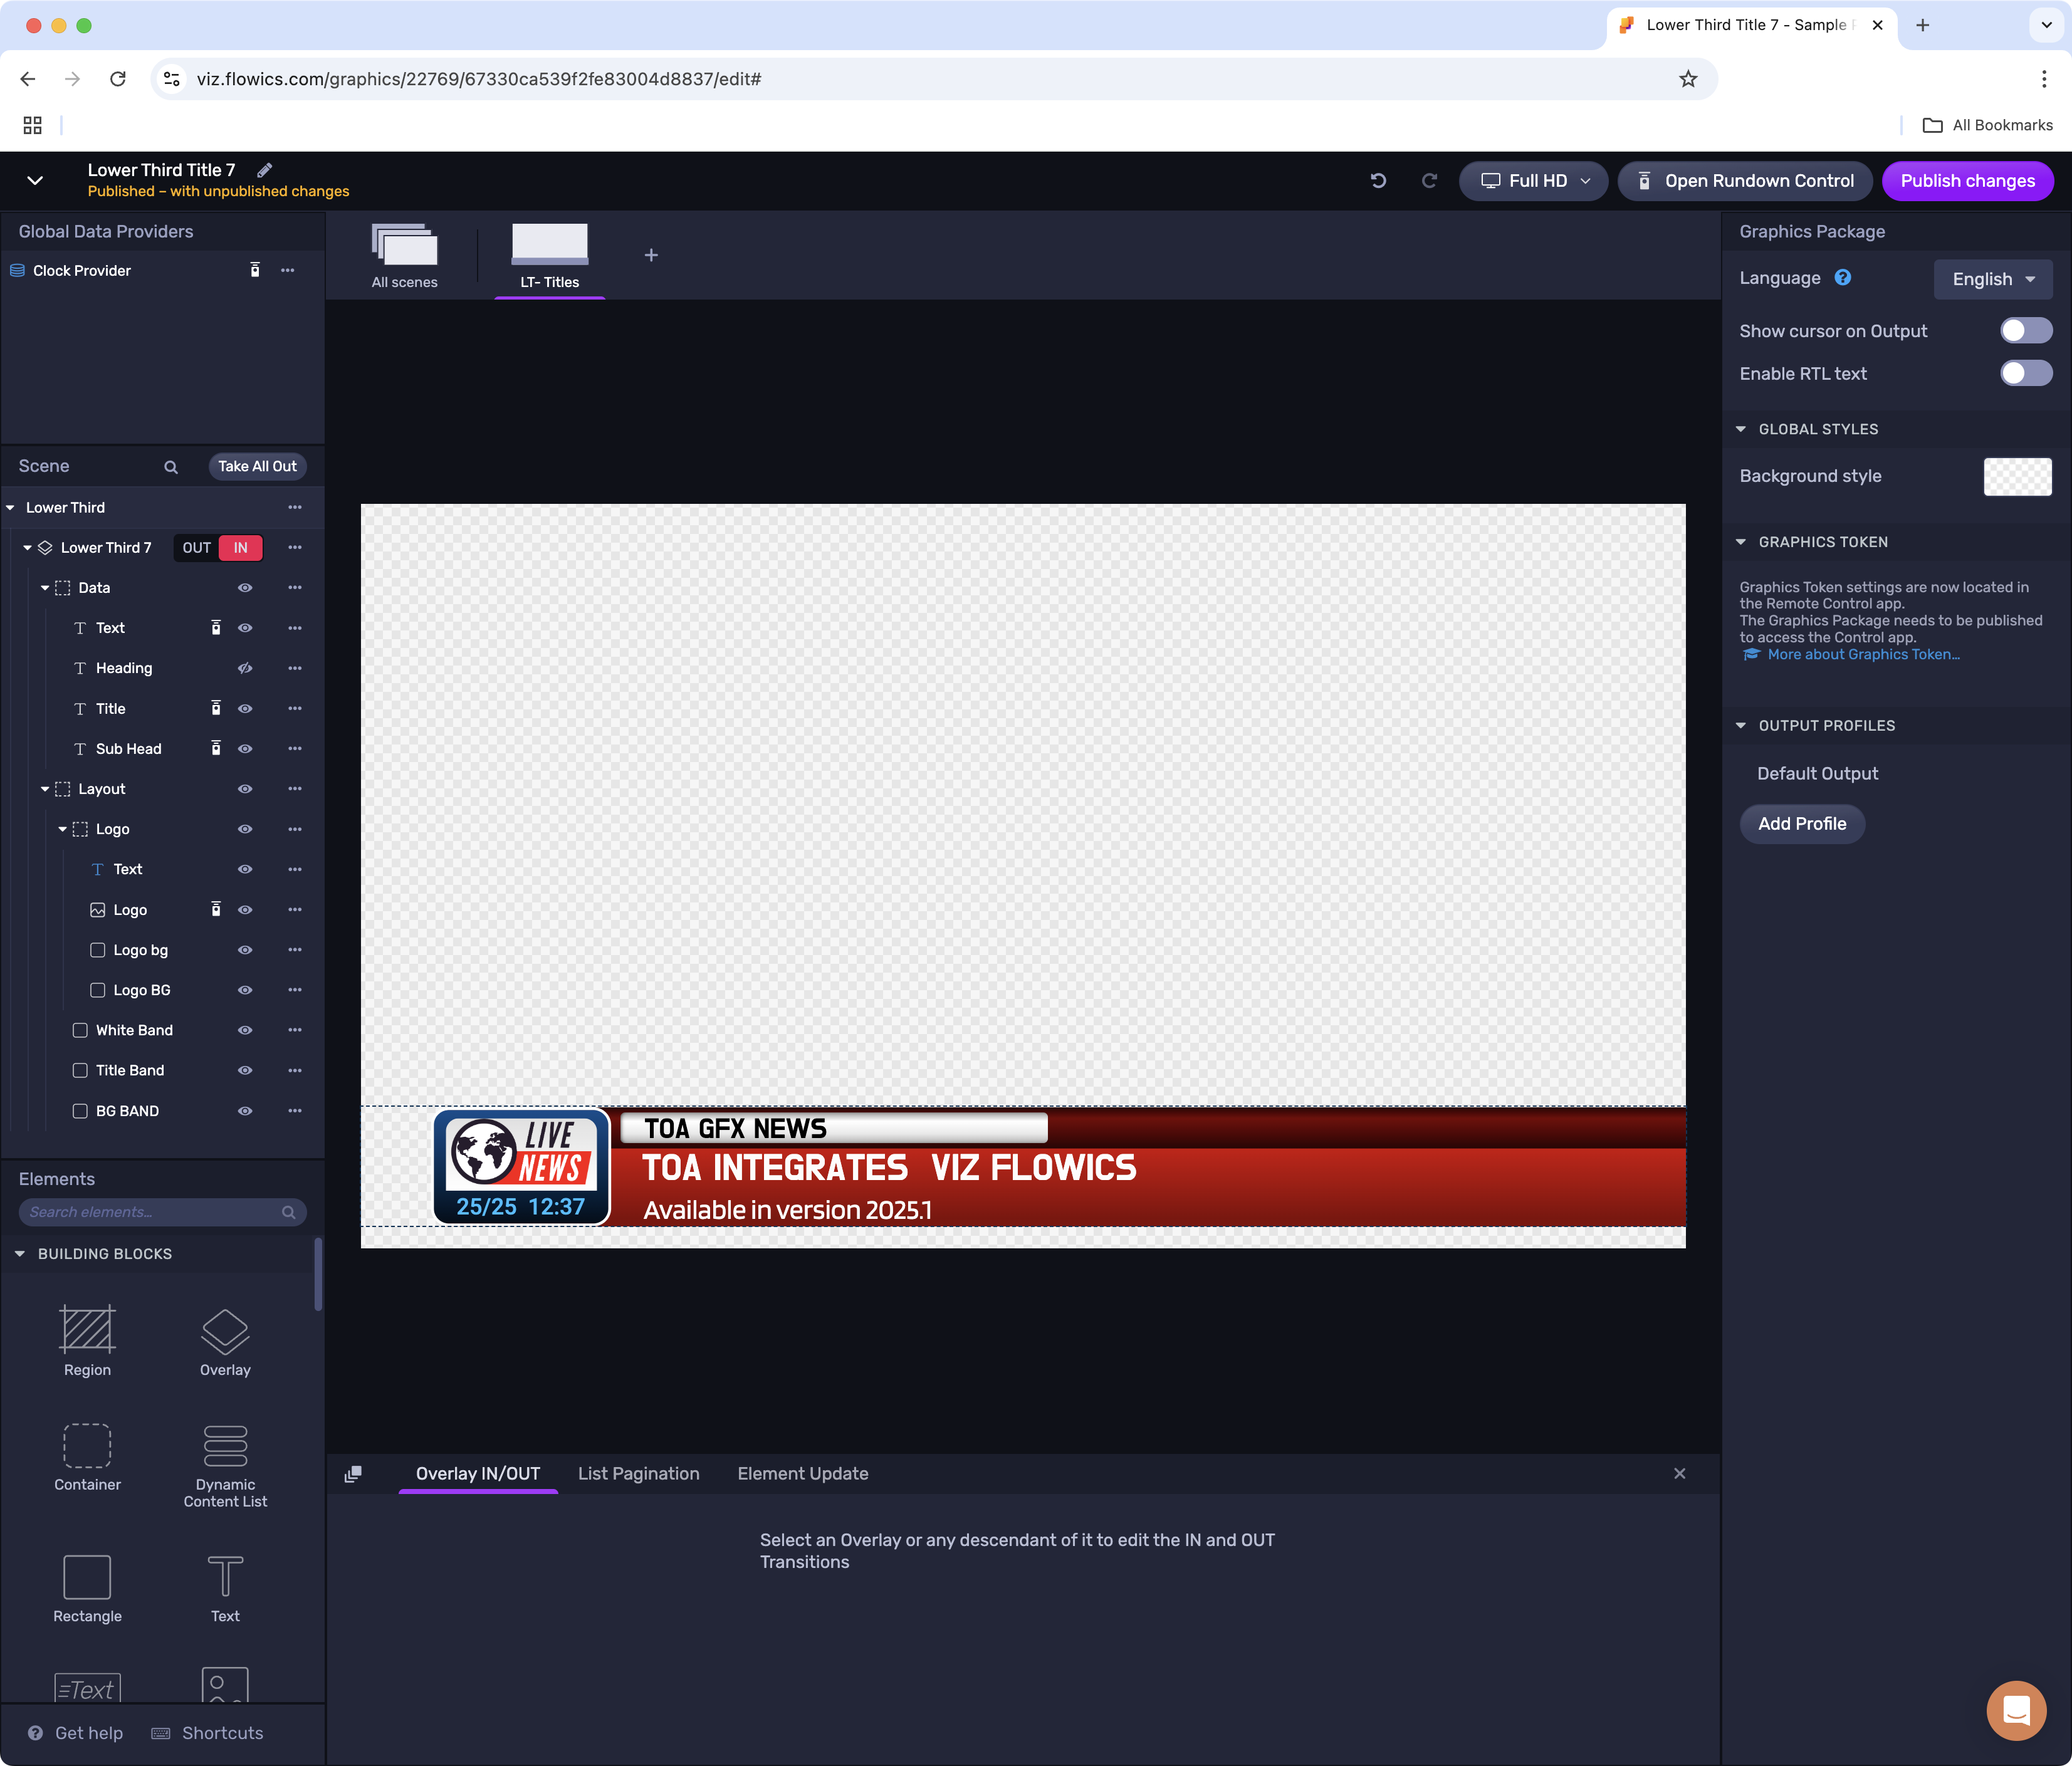Open the Overlay IN/OUT tab
This screenshot has height=1766, width=2072.
[x=478, y=1474]
